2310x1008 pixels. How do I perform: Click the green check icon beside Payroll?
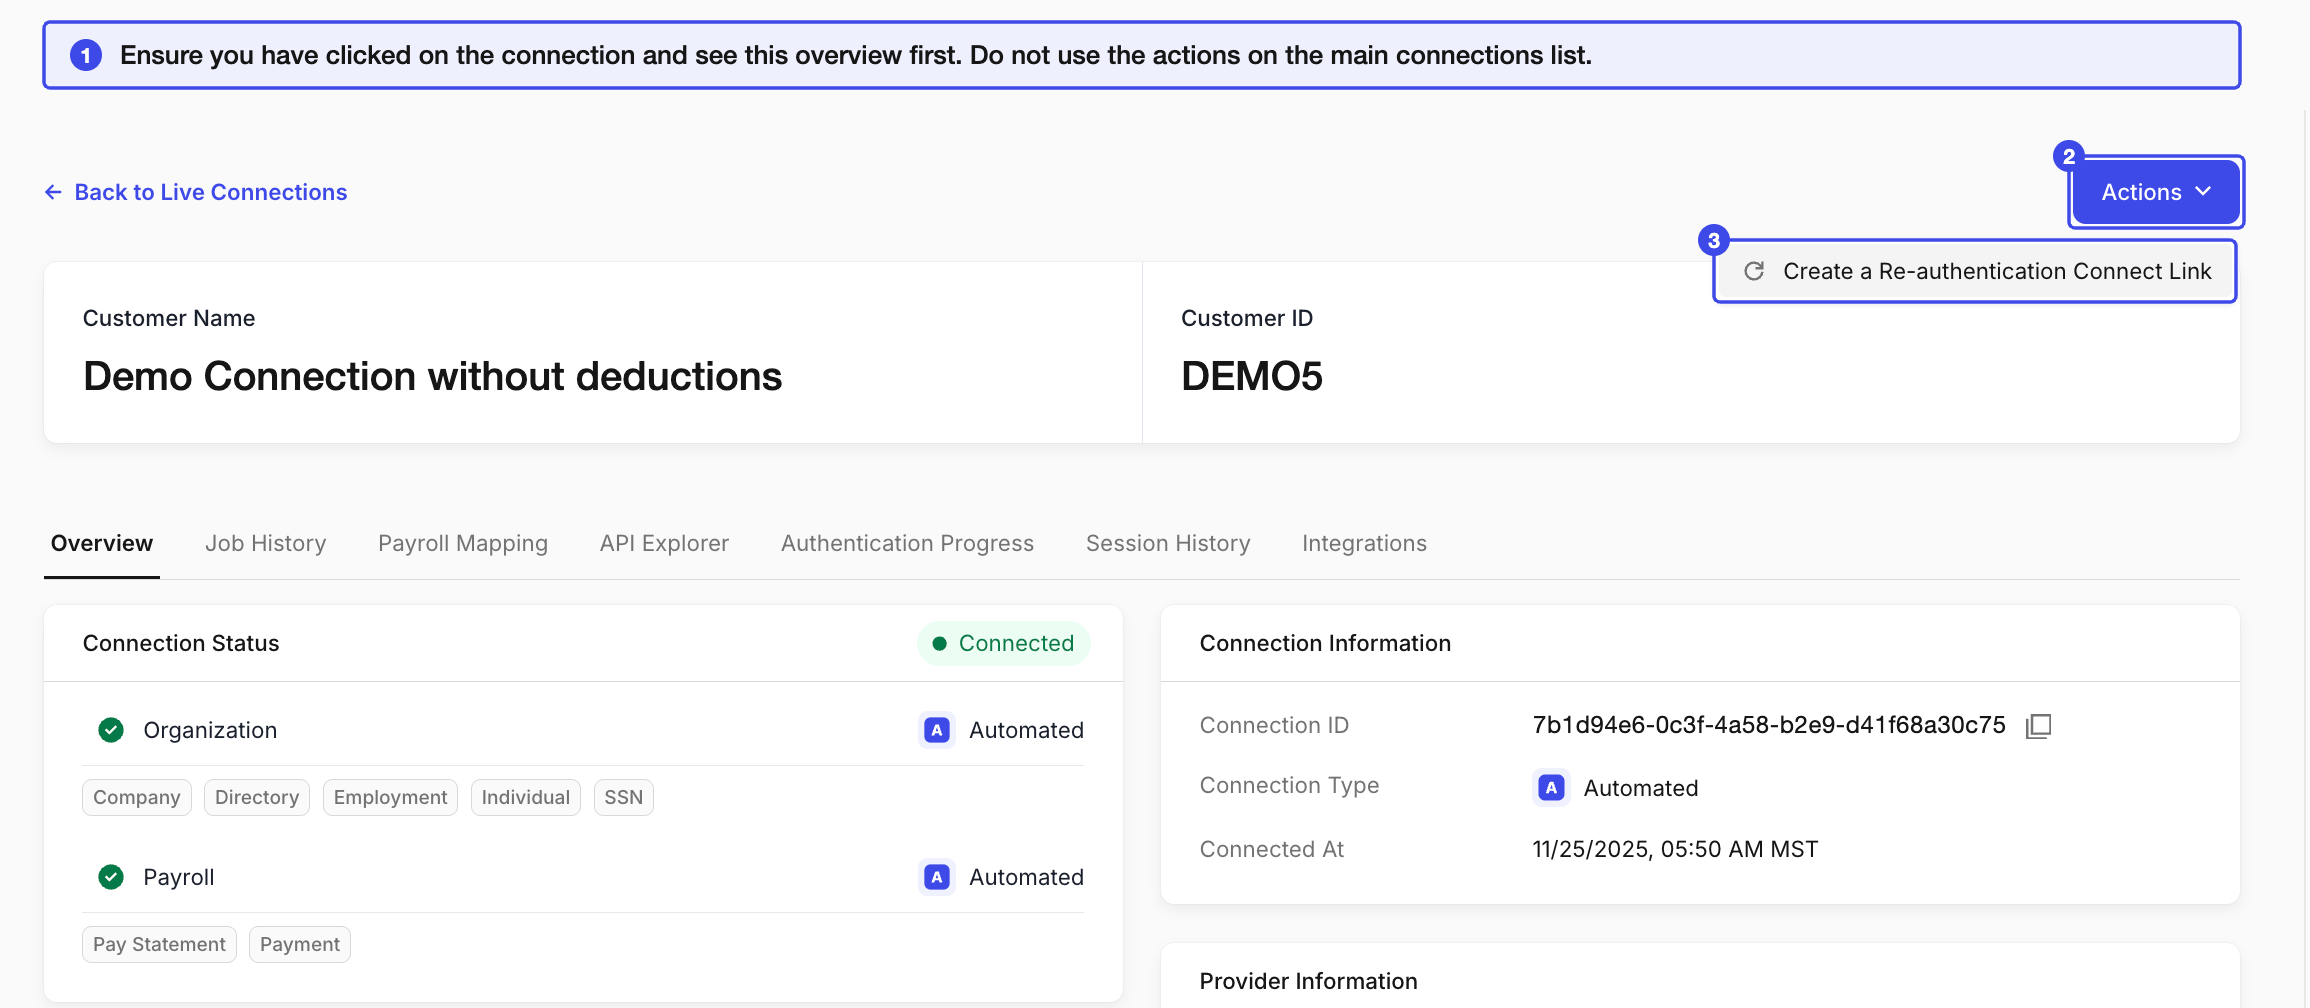point(111,877)
